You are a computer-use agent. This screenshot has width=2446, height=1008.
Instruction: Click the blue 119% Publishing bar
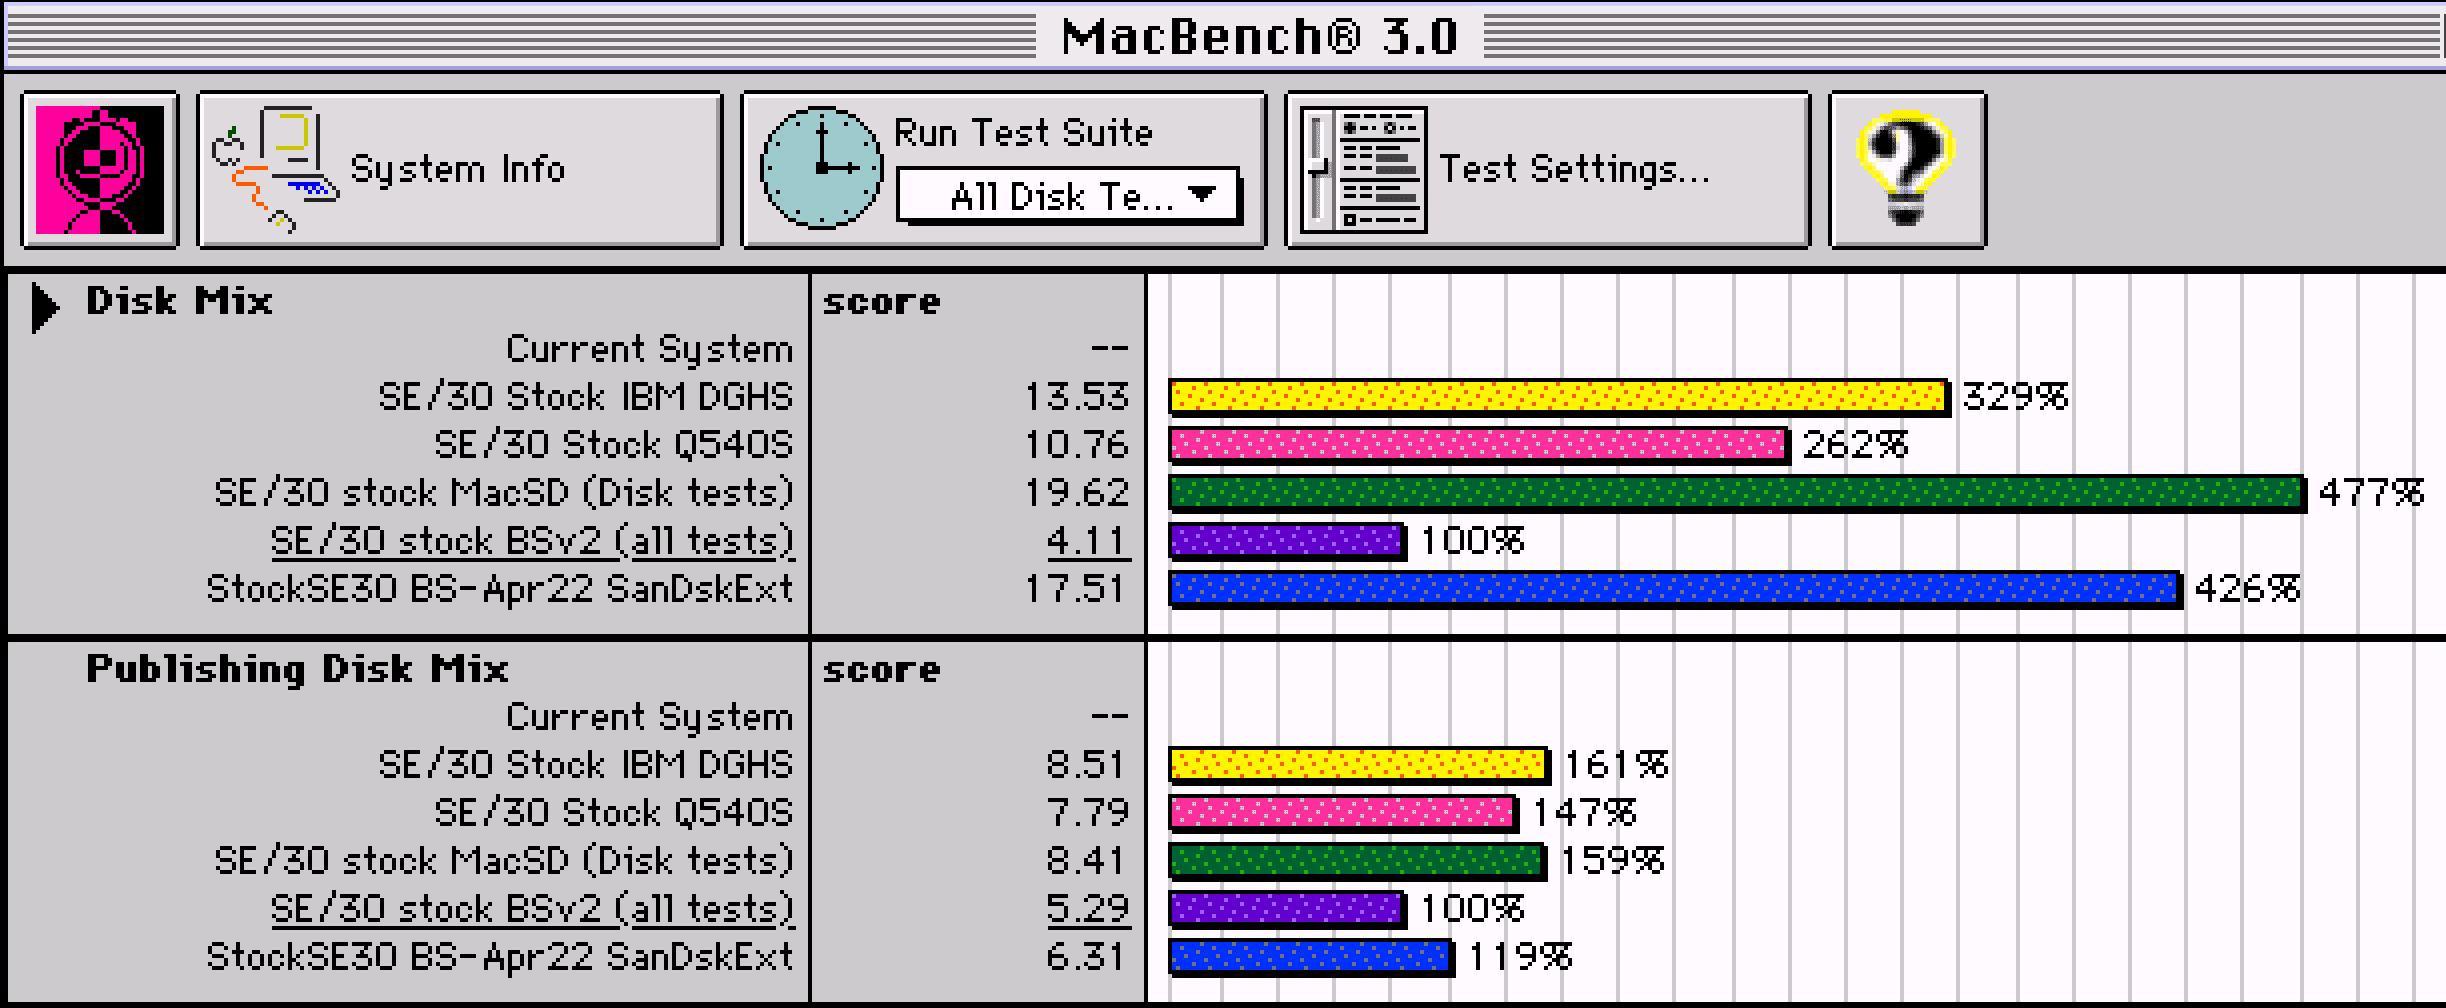click(x=1311, y=956)
